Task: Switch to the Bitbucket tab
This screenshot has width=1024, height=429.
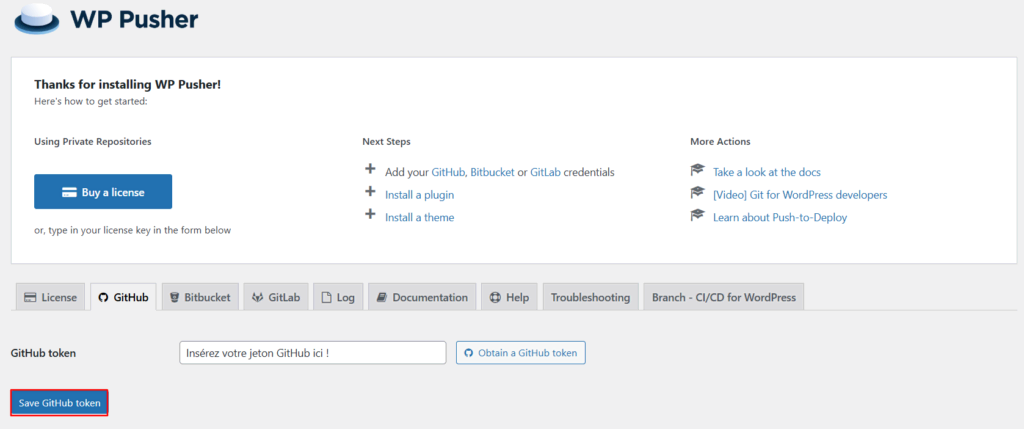Action: pos(200,297)
